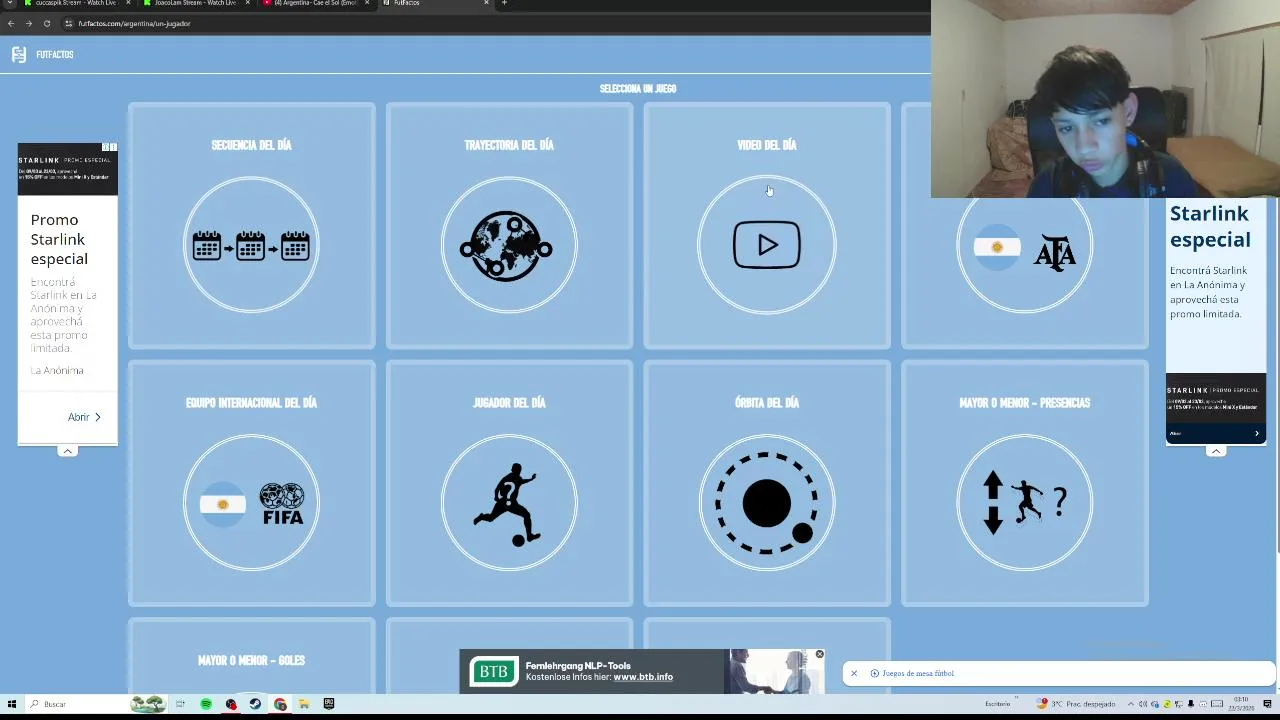Open the tab search dropdown arrow
The height and width of the screenshot is (720, 1280).
tap(11, 3)
